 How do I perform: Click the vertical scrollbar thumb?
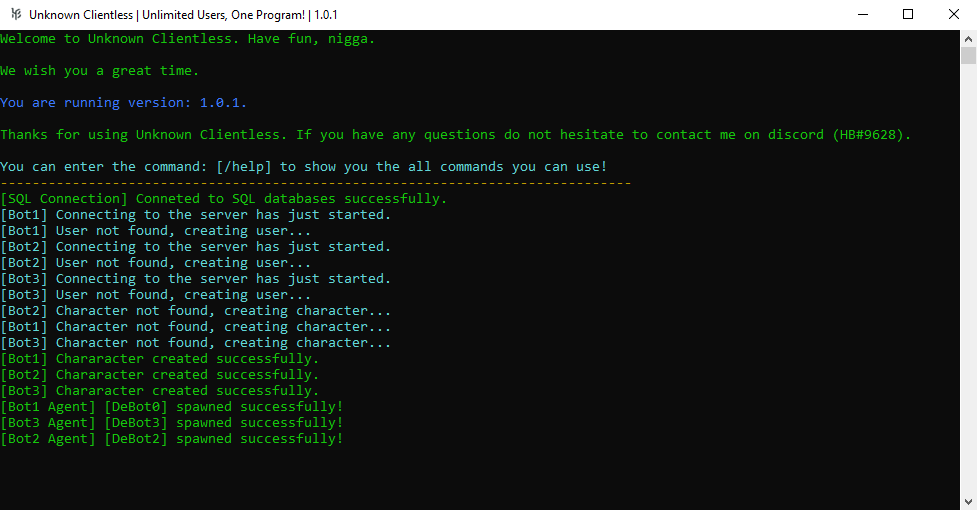point(968,55)
